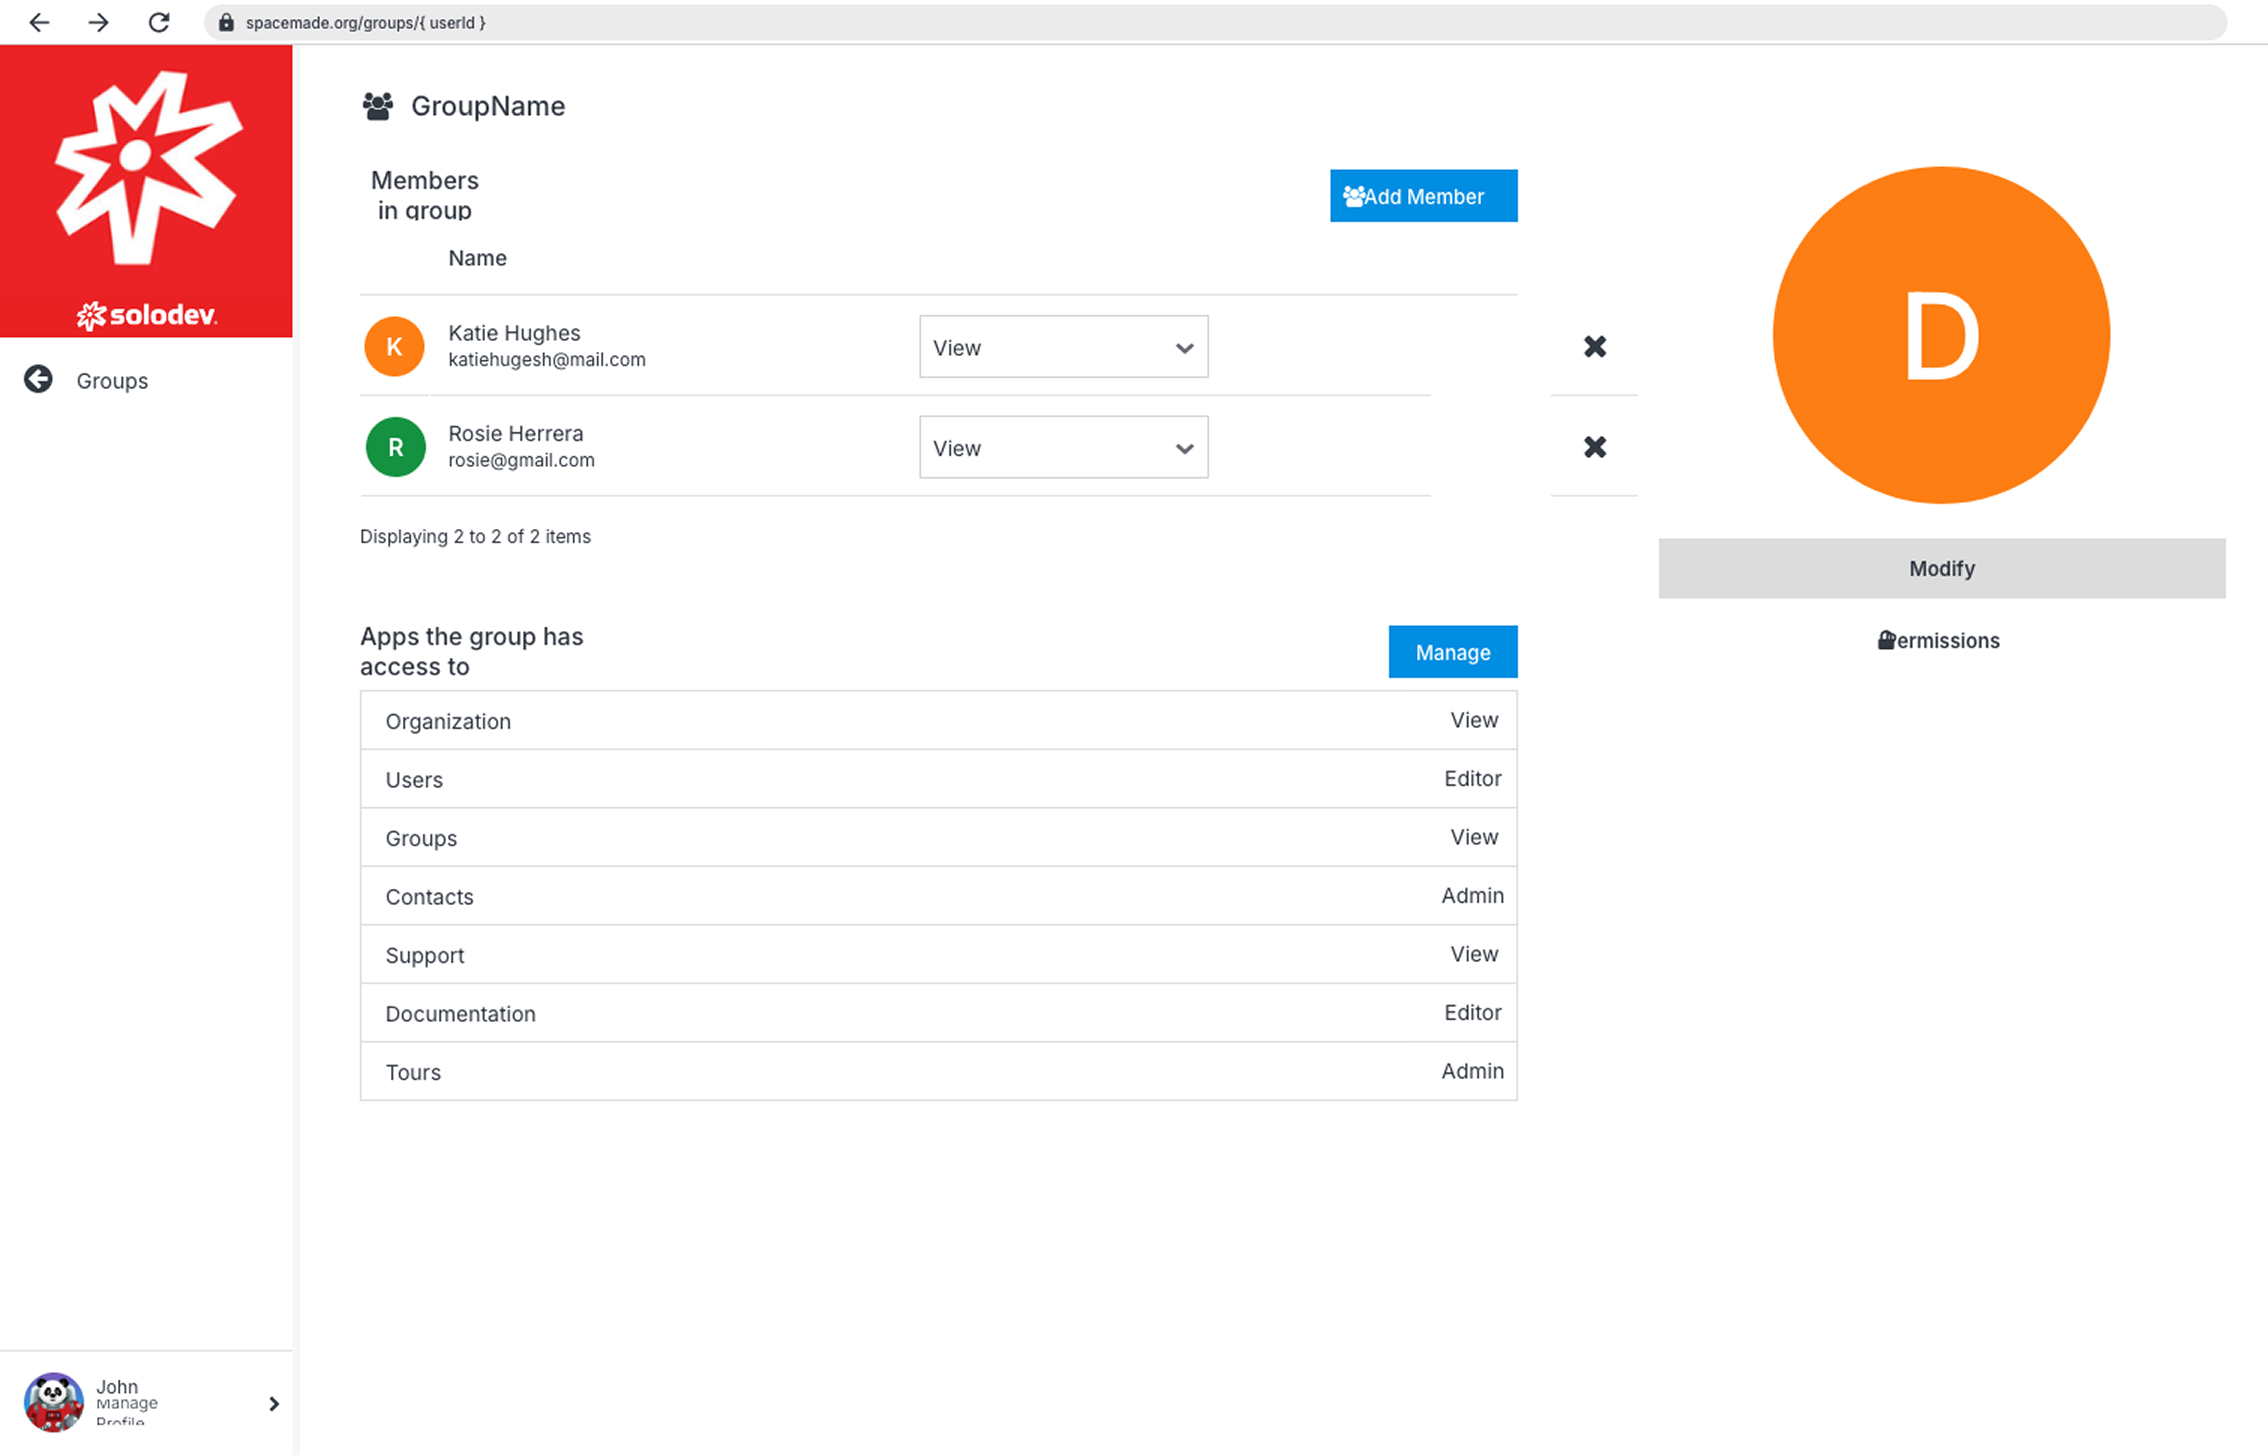
Task: Select the Support app row
Action: 938,955
